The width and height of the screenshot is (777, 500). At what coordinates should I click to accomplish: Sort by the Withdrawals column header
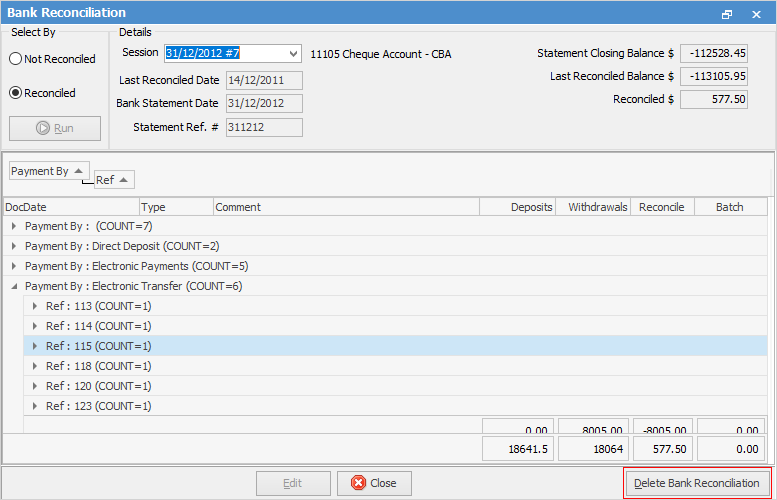[x=594, y=207]
